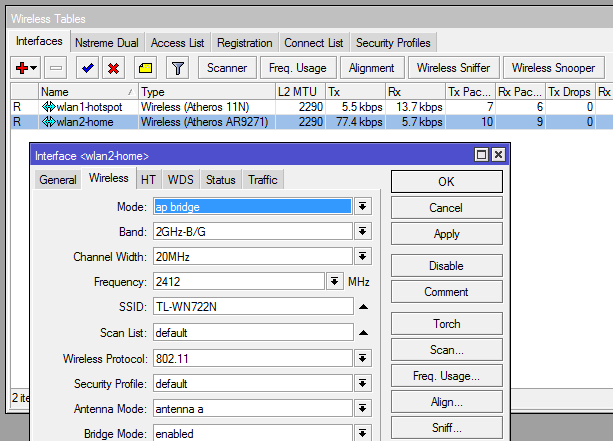Collapse the SSID field with up arrow
613x441 pixels.
[363, 307]
